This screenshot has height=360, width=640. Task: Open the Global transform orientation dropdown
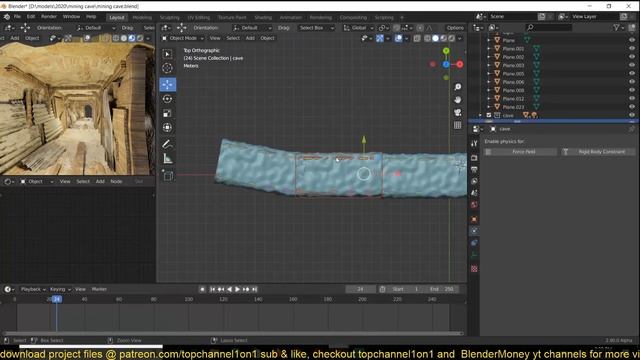tap(358, 28)
